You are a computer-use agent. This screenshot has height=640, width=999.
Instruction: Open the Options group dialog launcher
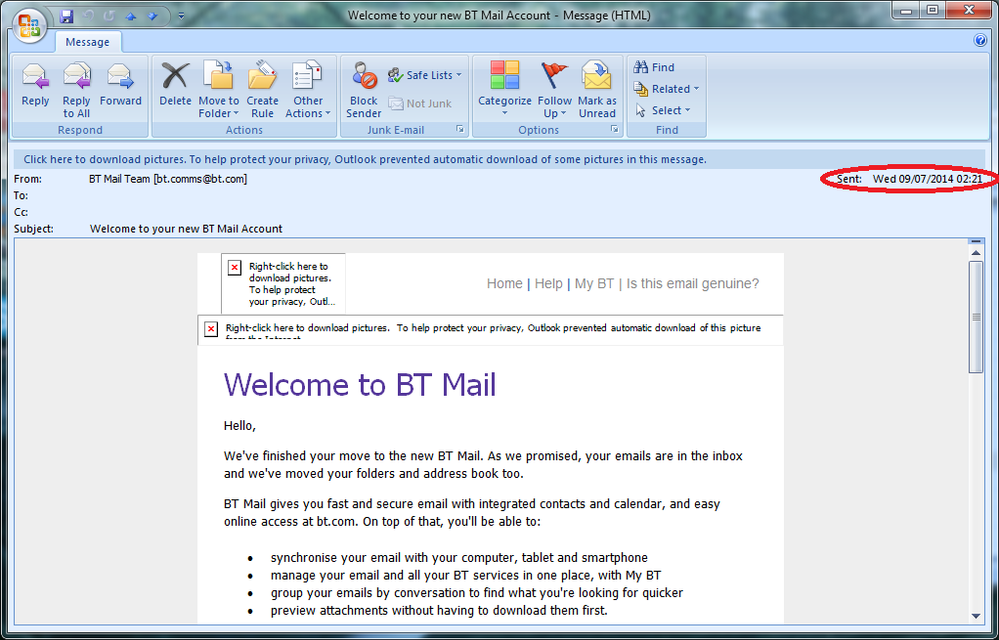click(615, 129)
